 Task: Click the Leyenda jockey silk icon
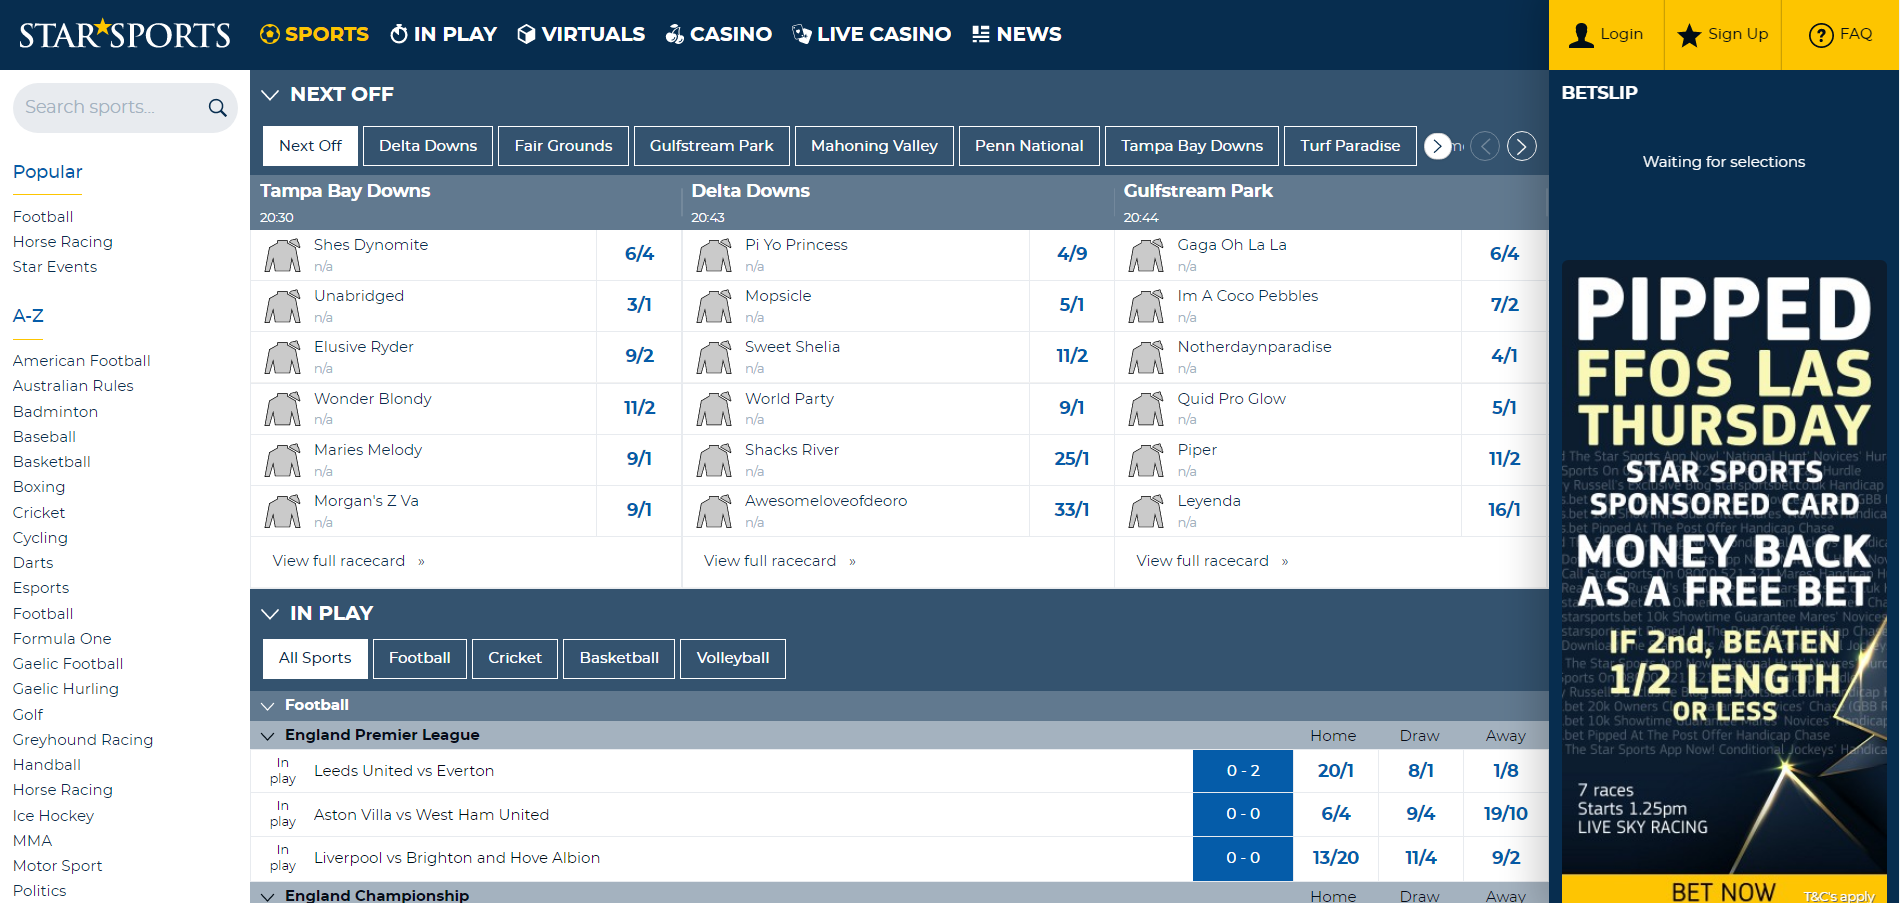[1146, 511]
